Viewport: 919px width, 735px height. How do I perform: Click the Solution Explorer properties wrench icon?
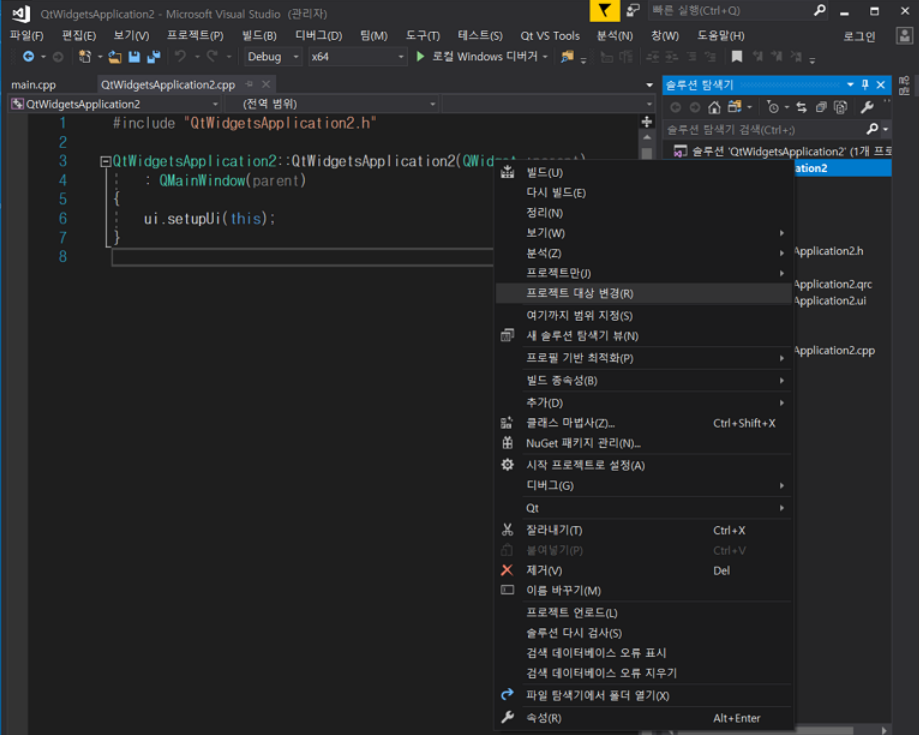[x=867, y=107]
